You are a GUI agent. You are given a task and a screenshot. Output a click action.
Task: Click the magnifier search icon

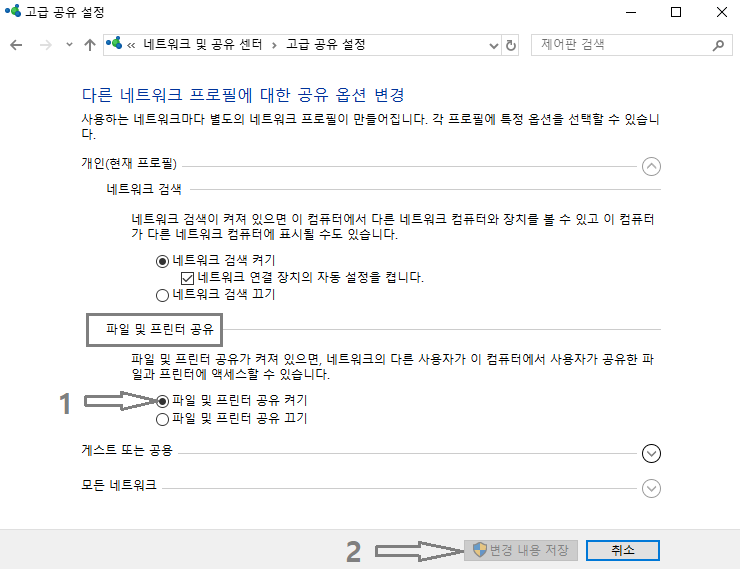click(718, 45)
